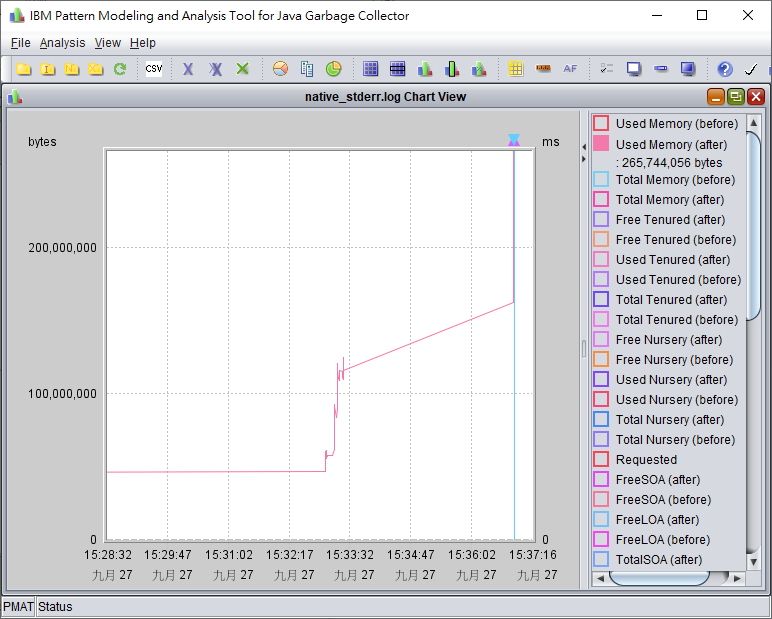Click the double purple X toolbar icon

(x=215, y=69)
